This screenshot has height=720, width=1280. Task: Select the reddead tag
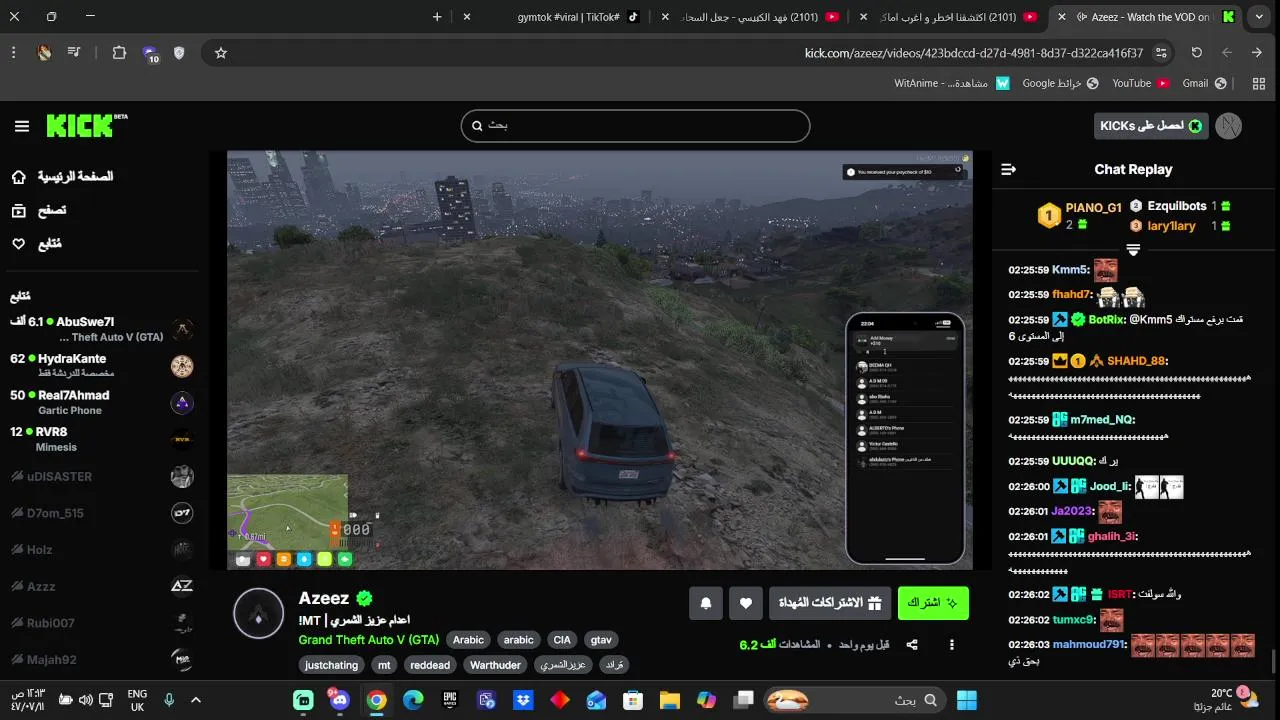coord(430,665)
